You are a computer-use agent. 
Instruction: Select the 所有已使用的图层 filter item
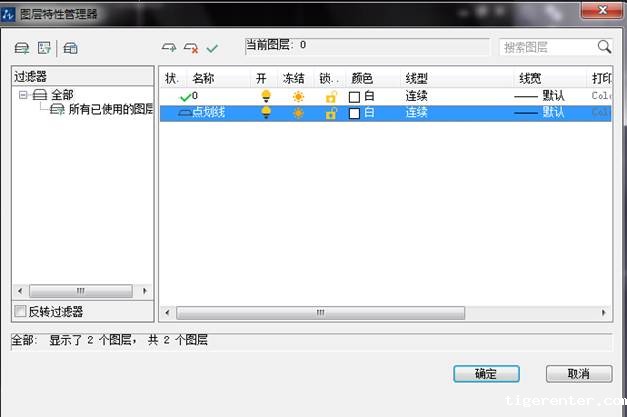[x=110, y=109]
